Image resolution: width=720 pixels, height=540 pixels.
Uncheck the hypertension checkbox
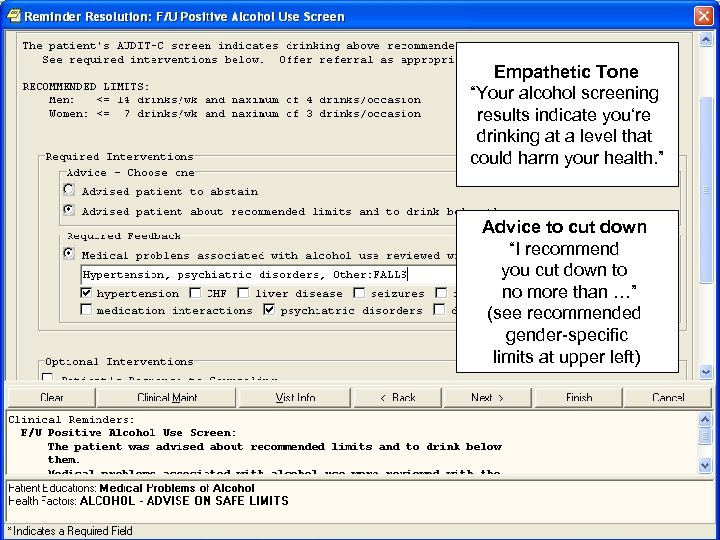pyautogui.click(x=86, y=292)
